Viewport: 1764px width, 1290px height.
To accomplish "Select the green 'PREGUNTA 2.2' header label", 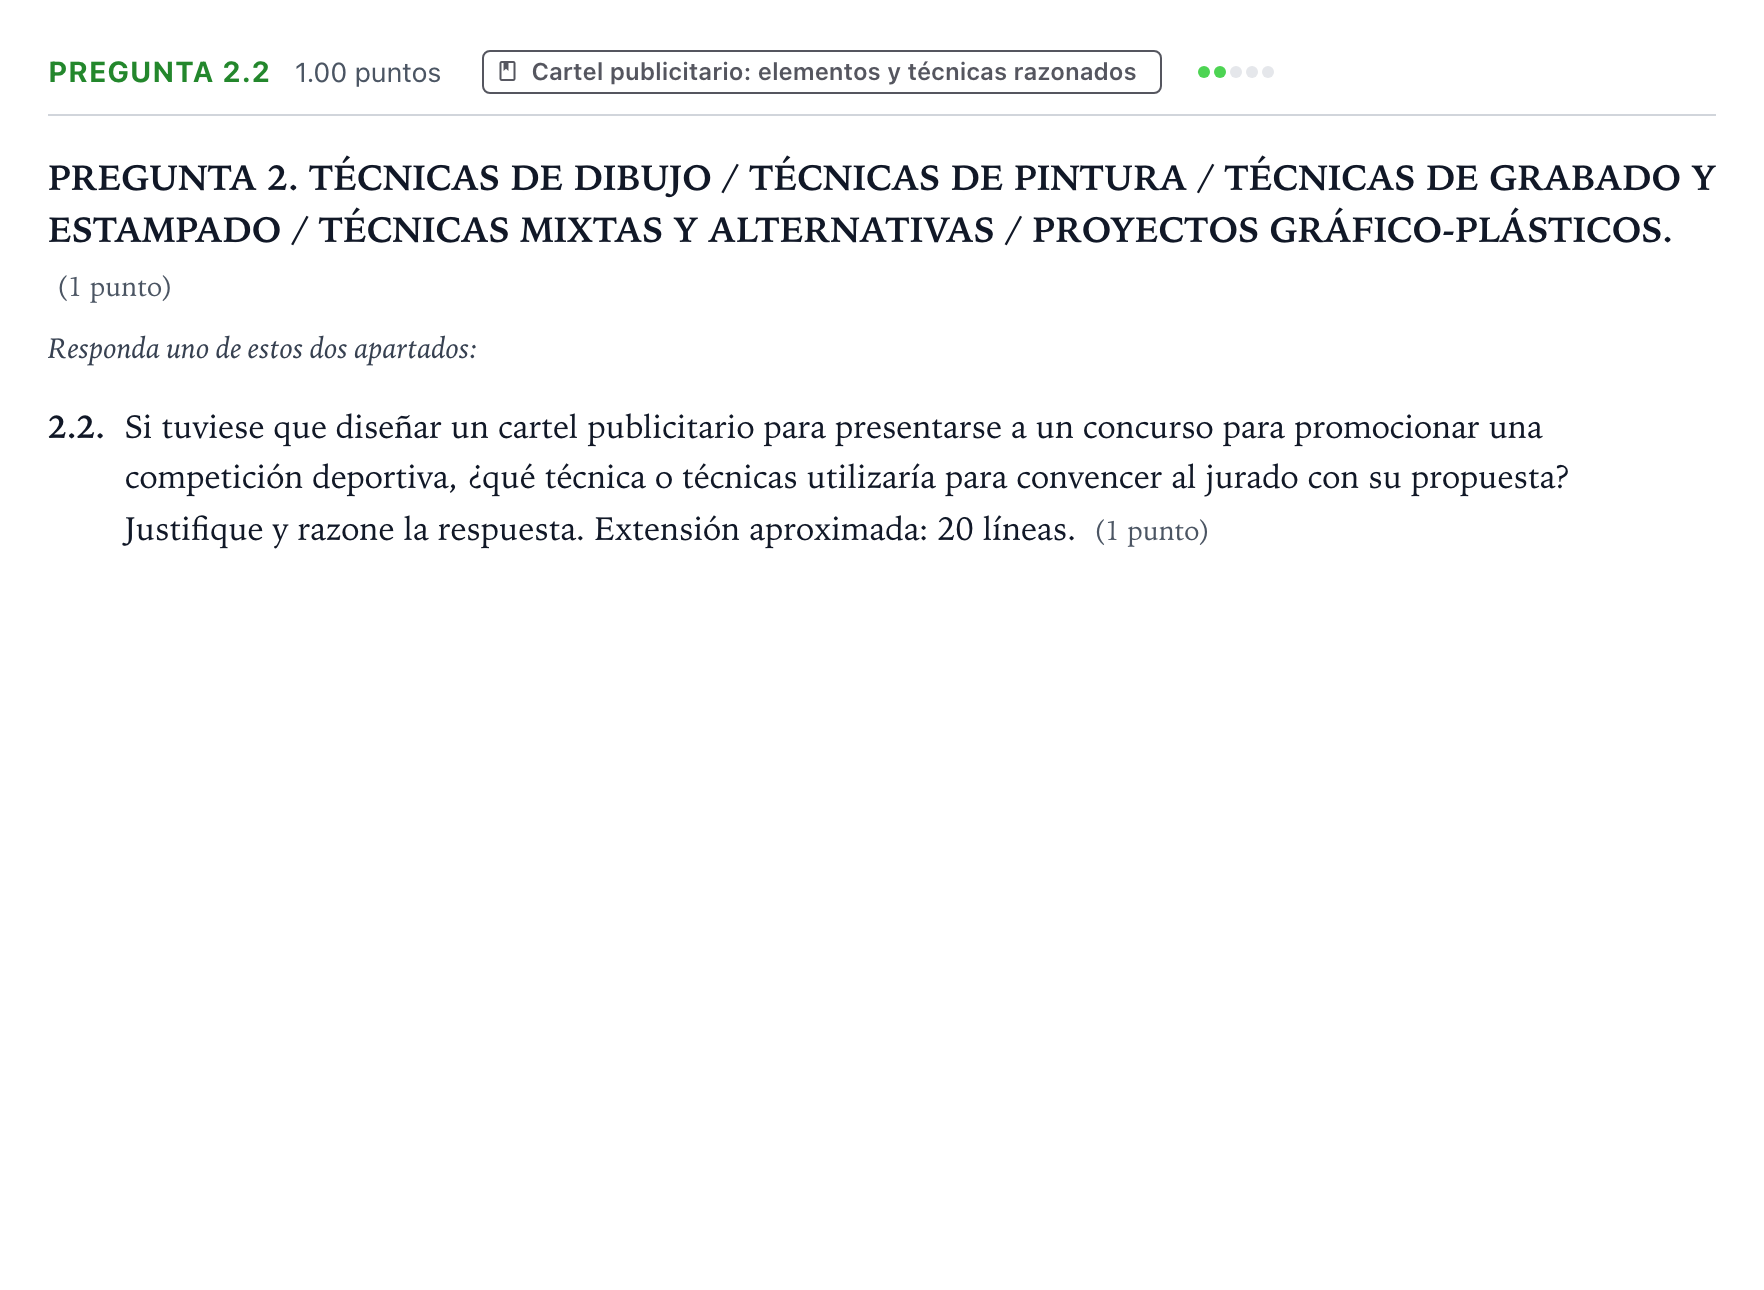I will (159, 72).
